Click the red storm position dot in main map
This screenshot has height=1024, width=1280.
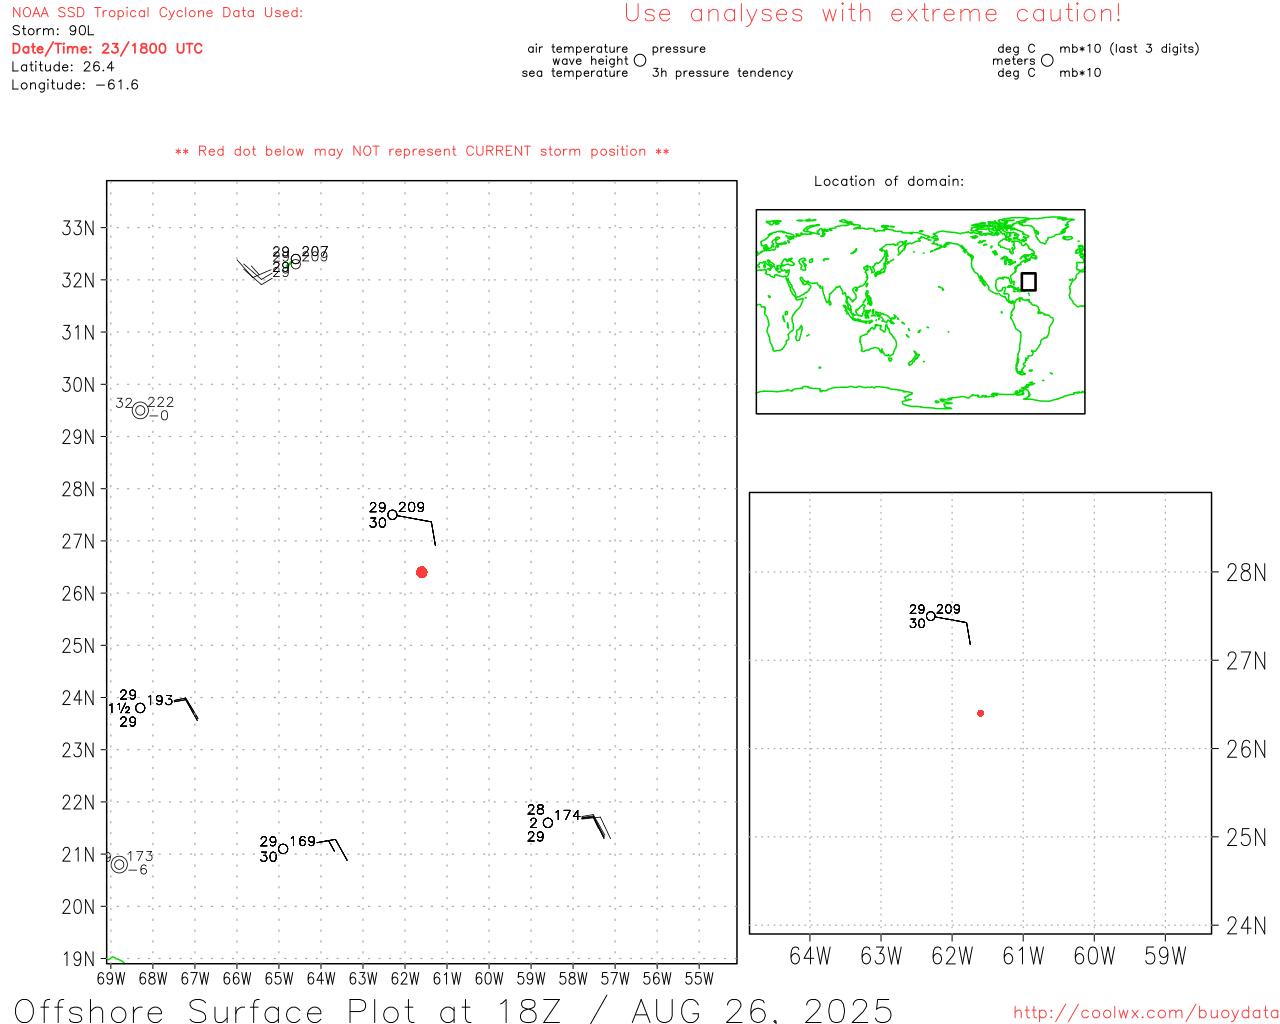tap(421, 572)
